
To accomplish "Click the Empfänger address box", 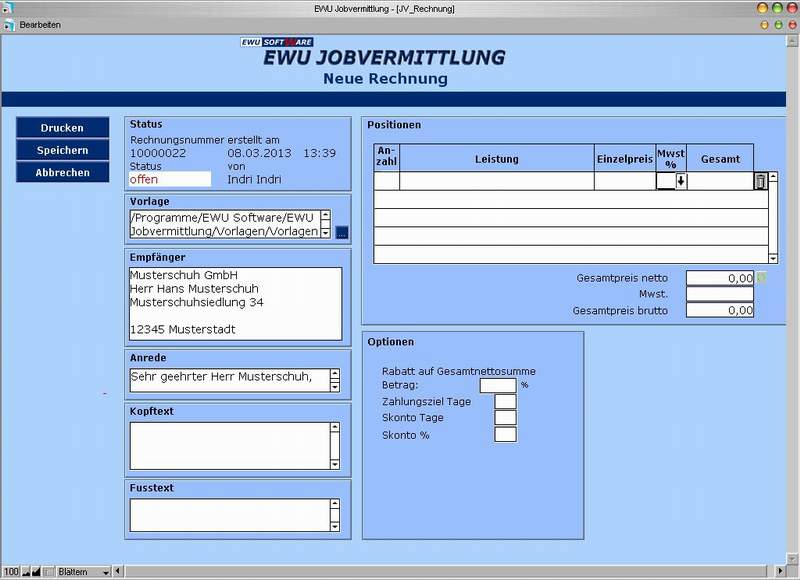I will 236,304.
